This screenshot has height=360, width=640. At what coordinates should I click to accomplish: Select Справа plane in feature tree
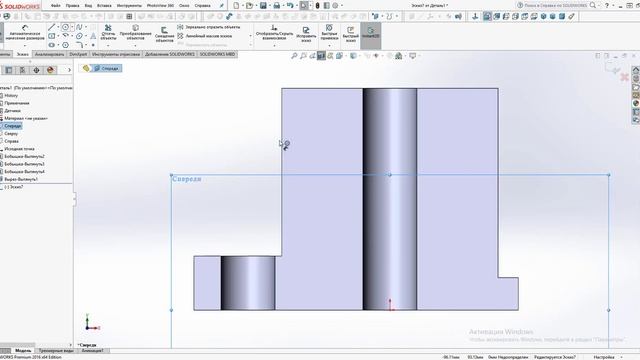click(11, 141)
